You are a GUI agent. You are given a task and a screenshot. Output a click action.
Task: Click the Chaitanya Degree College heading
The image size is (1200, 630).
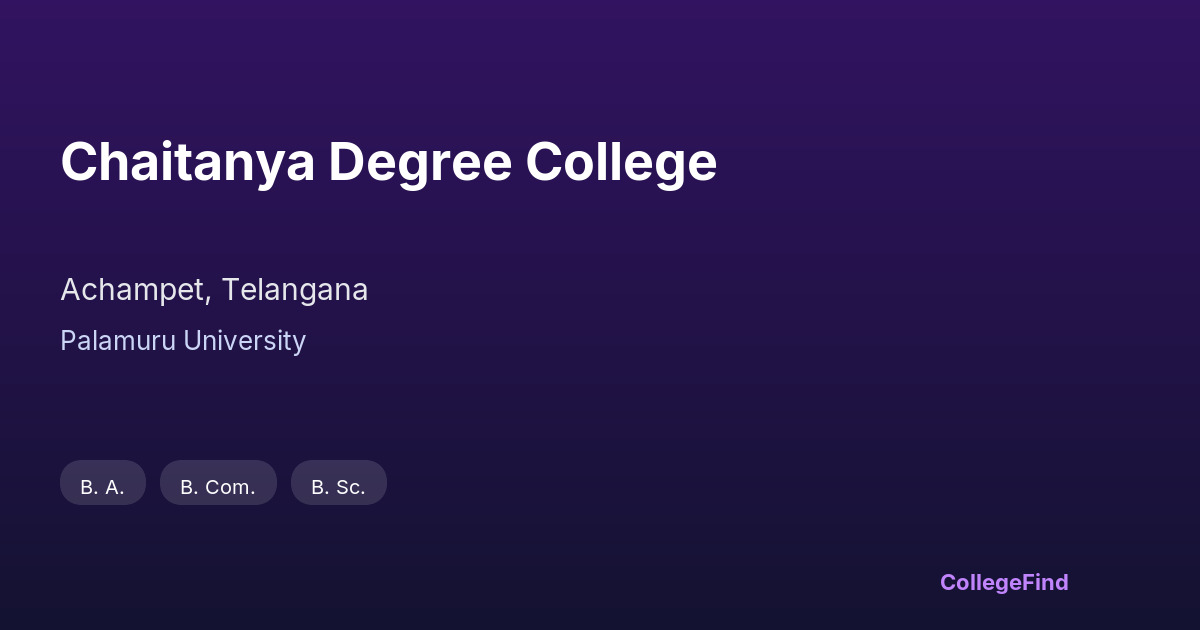(x=388, y=162)
